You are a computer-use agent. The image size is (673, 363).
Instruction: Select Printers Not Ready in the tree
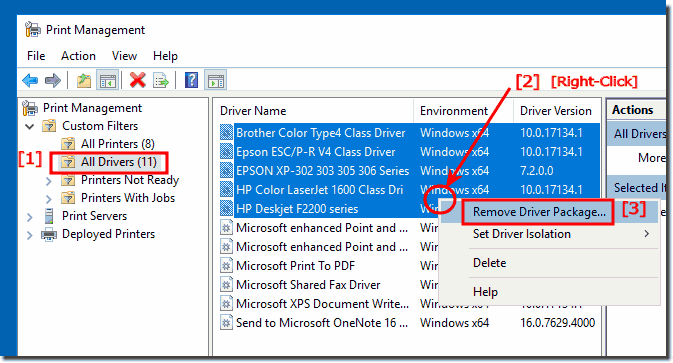pos(130,180)
